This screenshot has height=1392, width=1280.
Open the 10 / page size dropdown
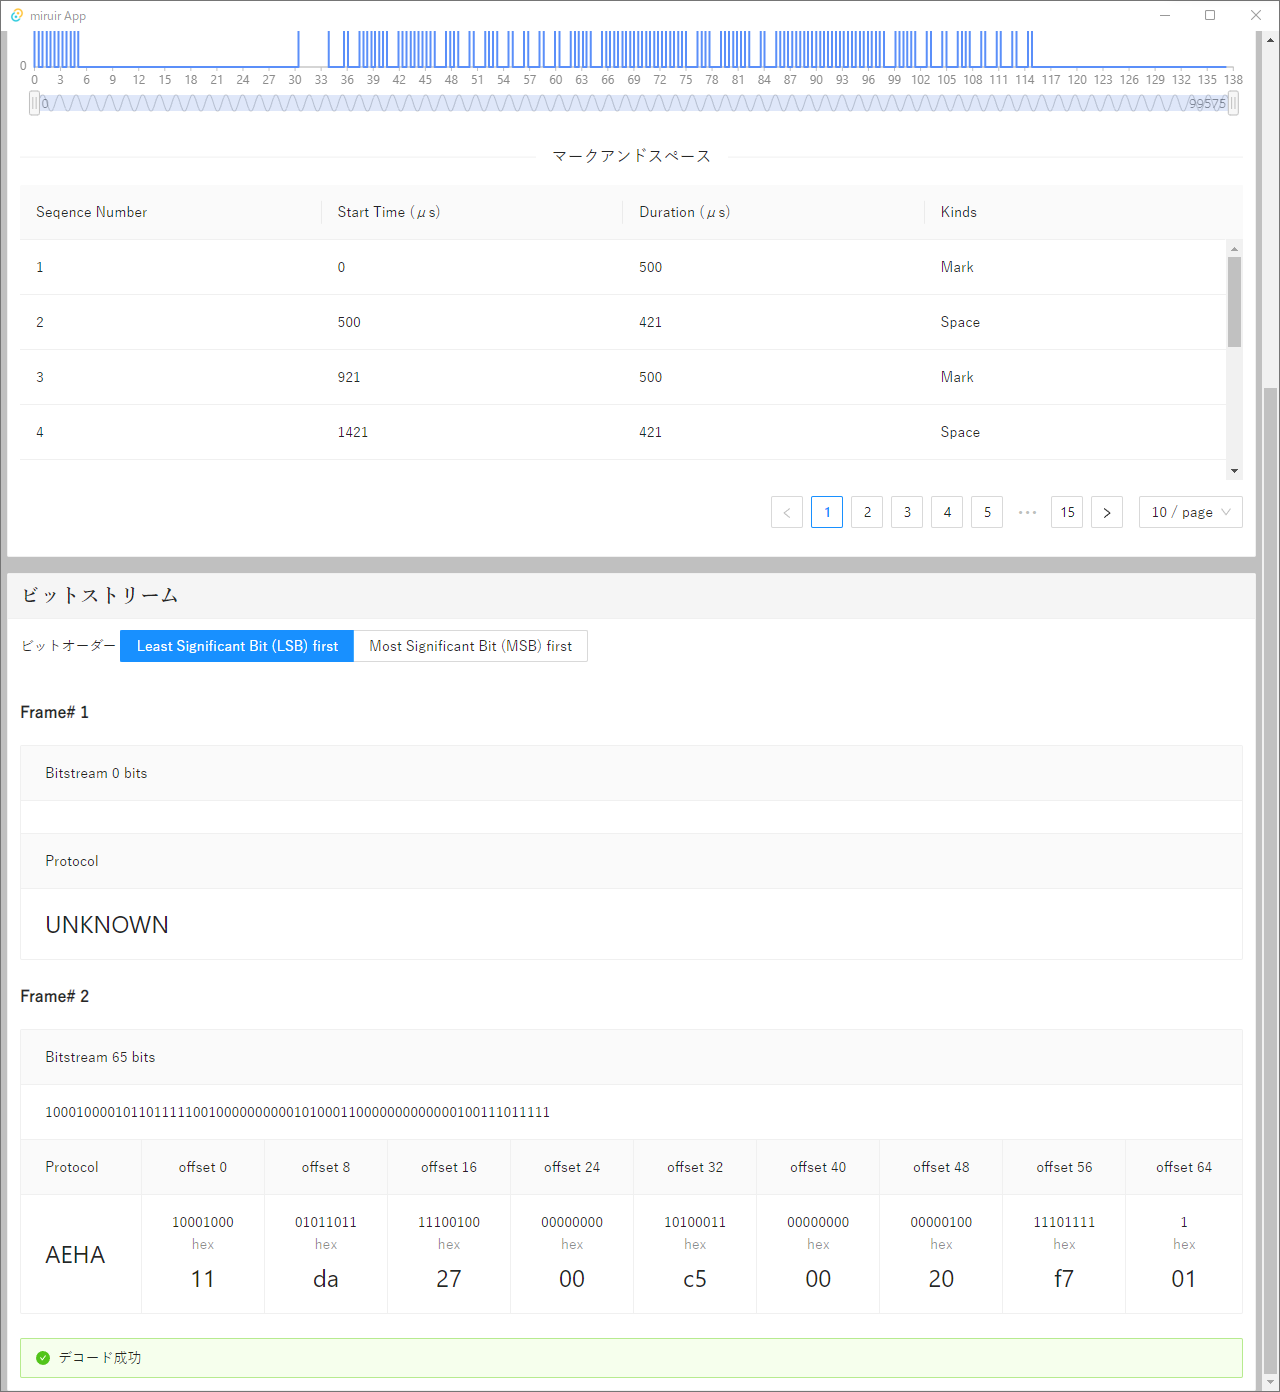click(1190, 512)
